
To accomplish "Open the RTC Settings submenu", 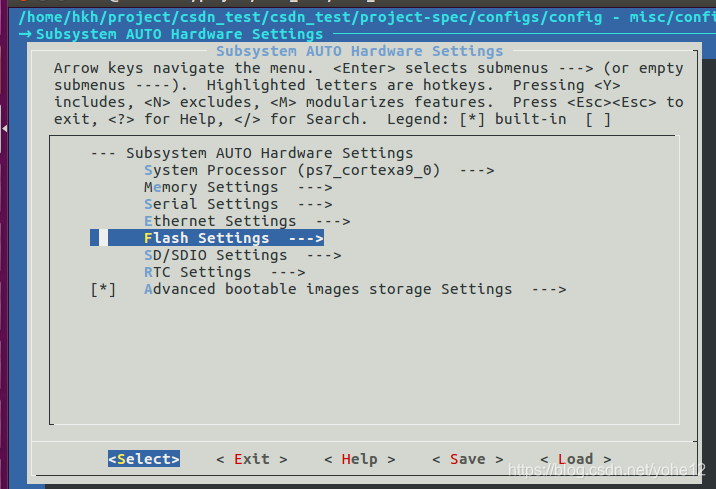I will 225,272.
